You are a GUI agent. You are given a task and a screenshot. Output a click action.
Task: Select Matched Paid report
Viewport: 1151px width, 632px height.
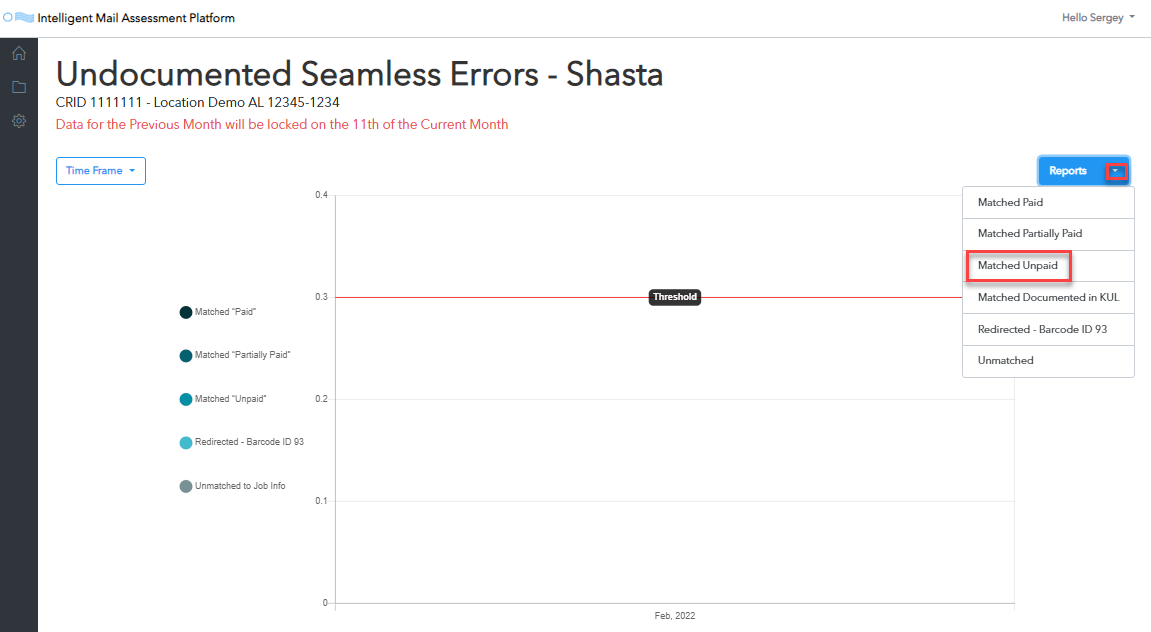coord(1048,203)
